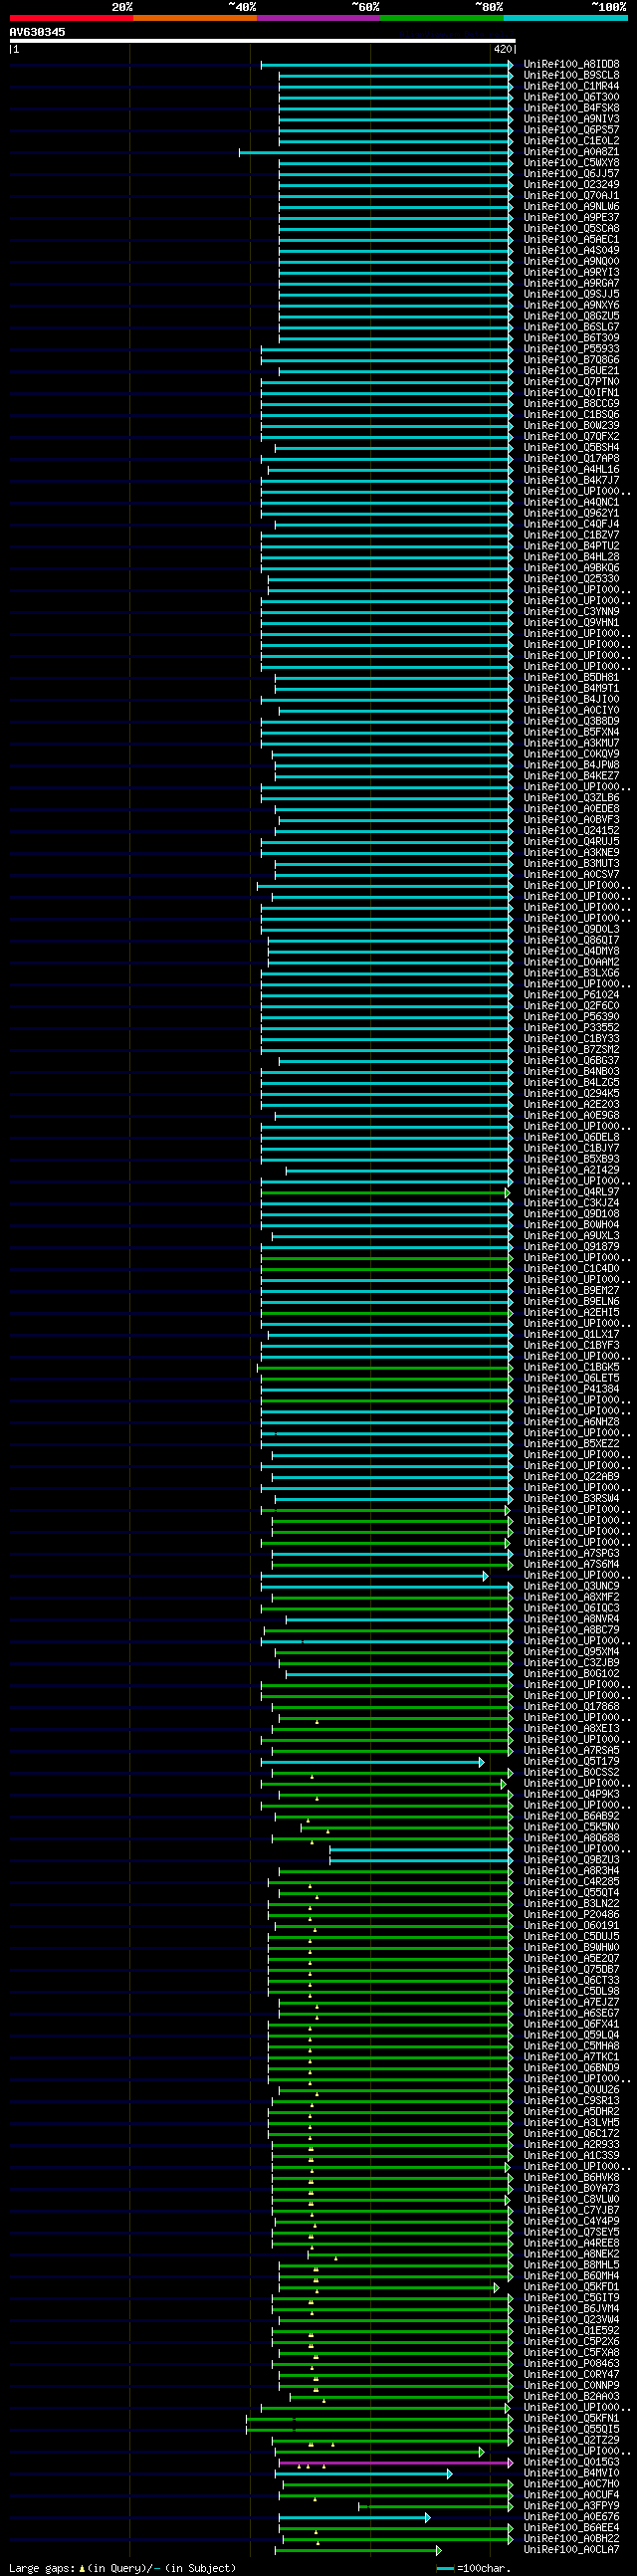Click label UniRef100_Q6JJ57
This screenshot has height=2576, width=637.
[x=571, y=174]
